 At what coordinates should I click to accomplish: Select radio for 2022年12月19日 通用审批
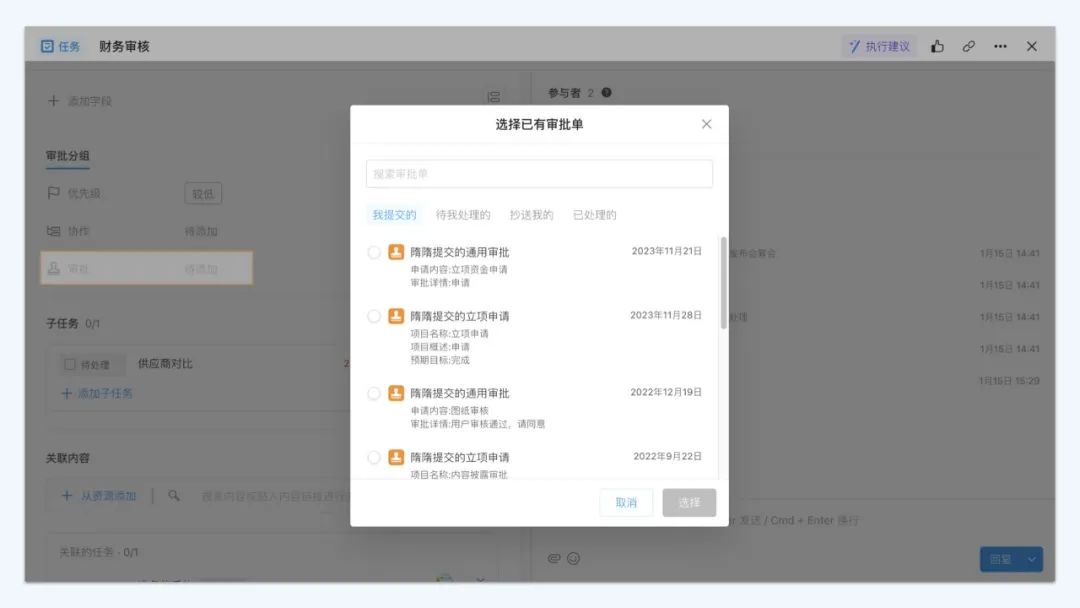(x=374, y=393)
